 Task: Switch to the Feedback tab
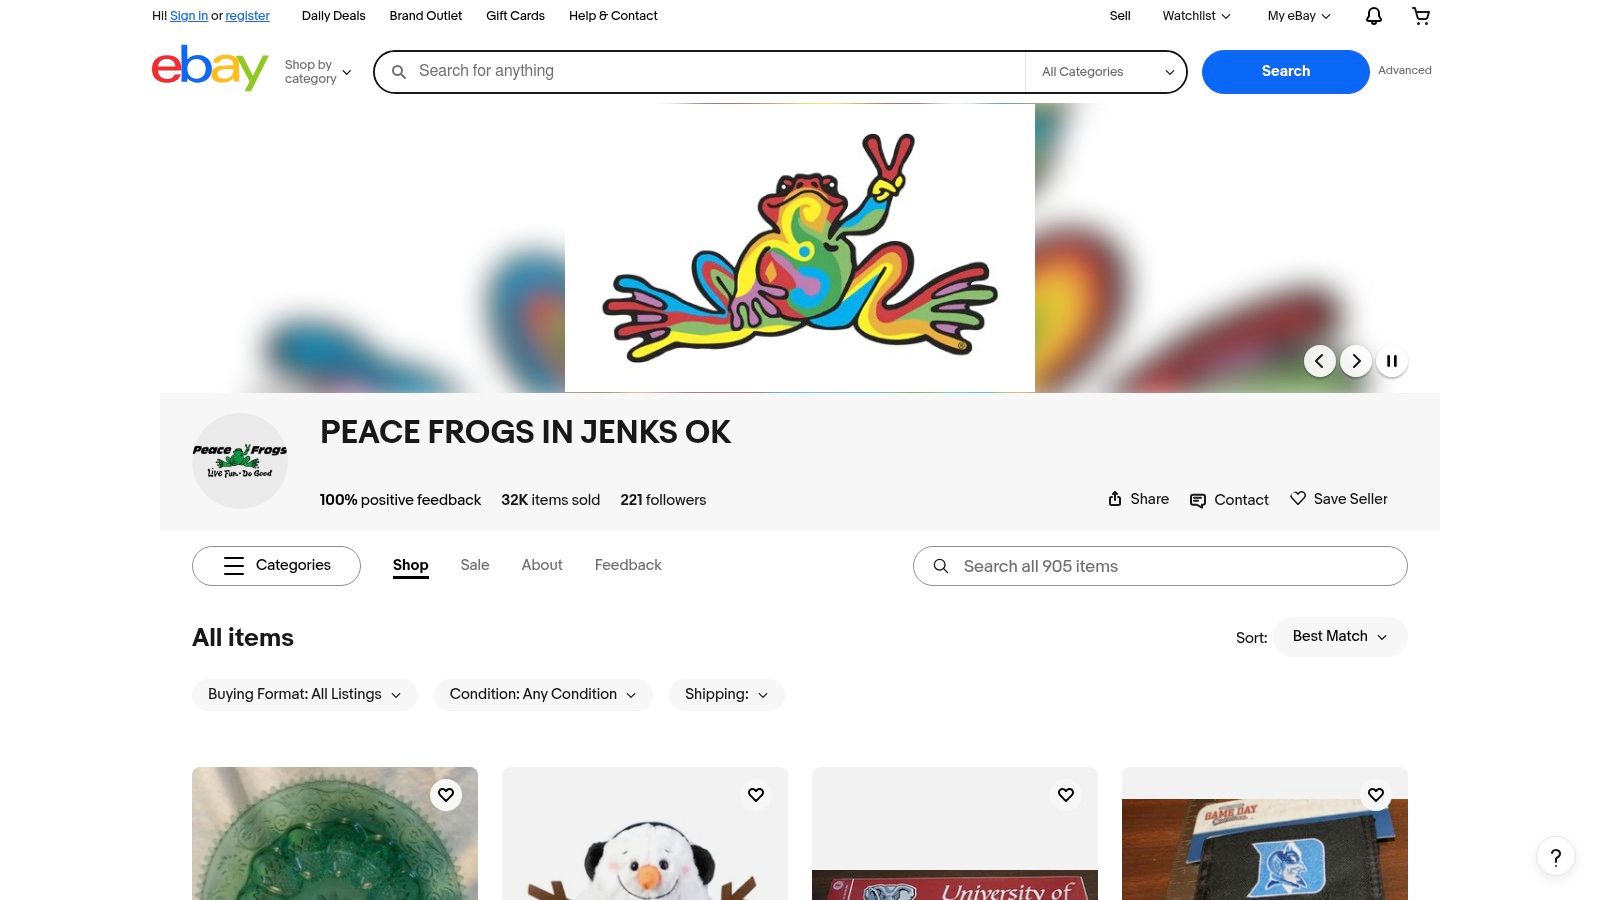coord(628,565)
